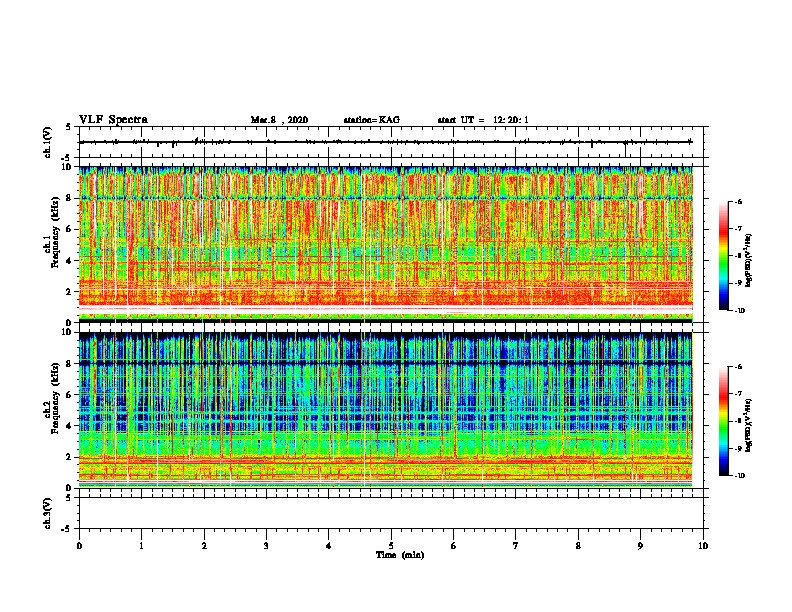Click time axis tick label "1"
This screenshot has height=612, width=792.
141,546
